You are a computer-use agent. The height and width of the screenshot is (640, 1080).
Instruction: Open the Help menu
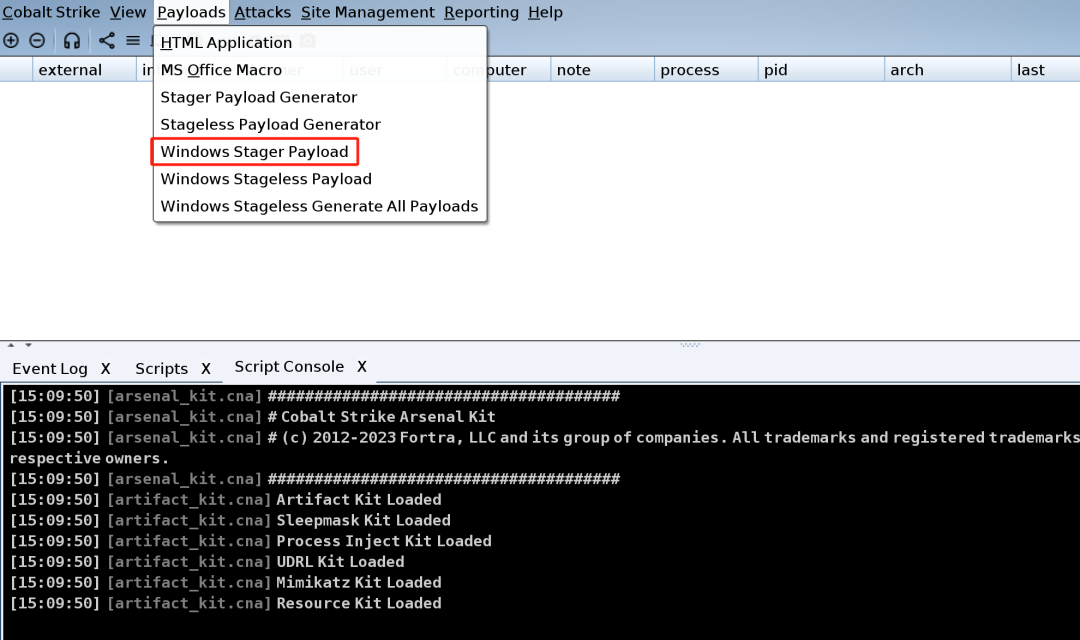point(546,12)
